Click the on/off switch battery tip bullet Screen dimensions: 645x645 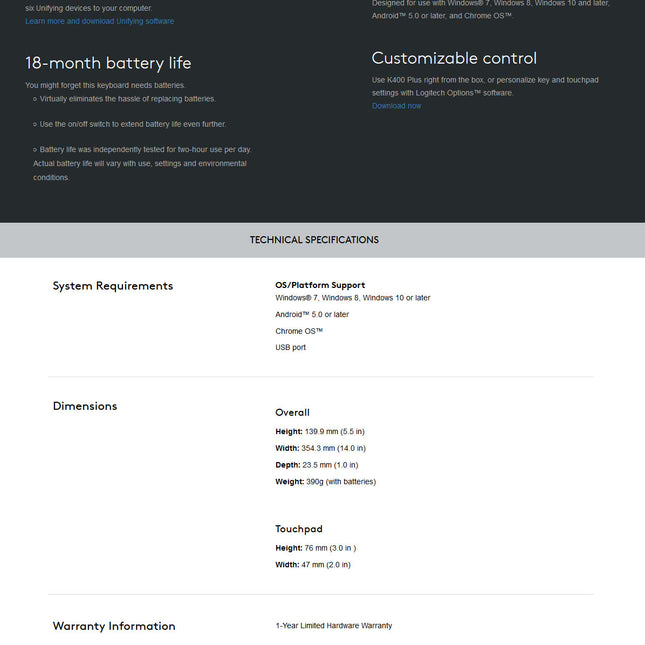[130, 124]
